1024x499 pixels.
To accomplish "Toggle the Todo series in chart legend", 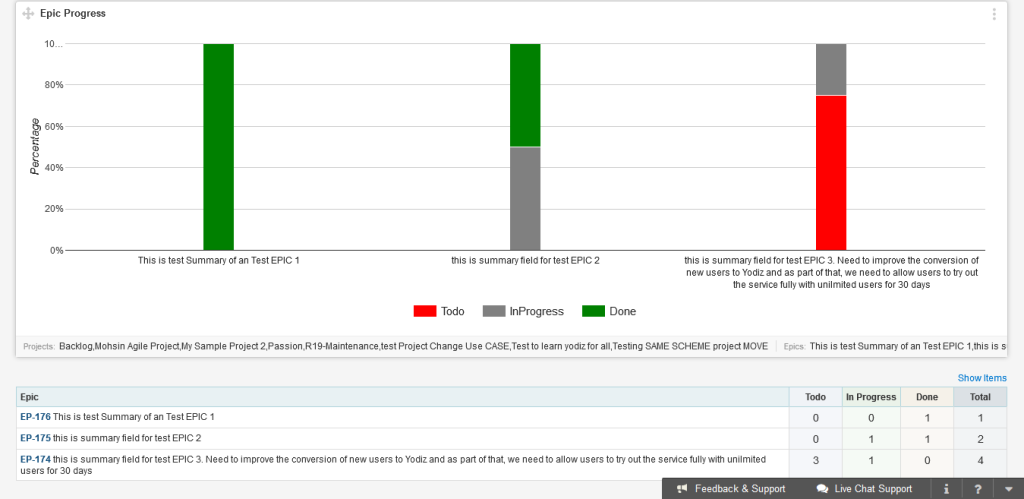I will coord(438,311).
